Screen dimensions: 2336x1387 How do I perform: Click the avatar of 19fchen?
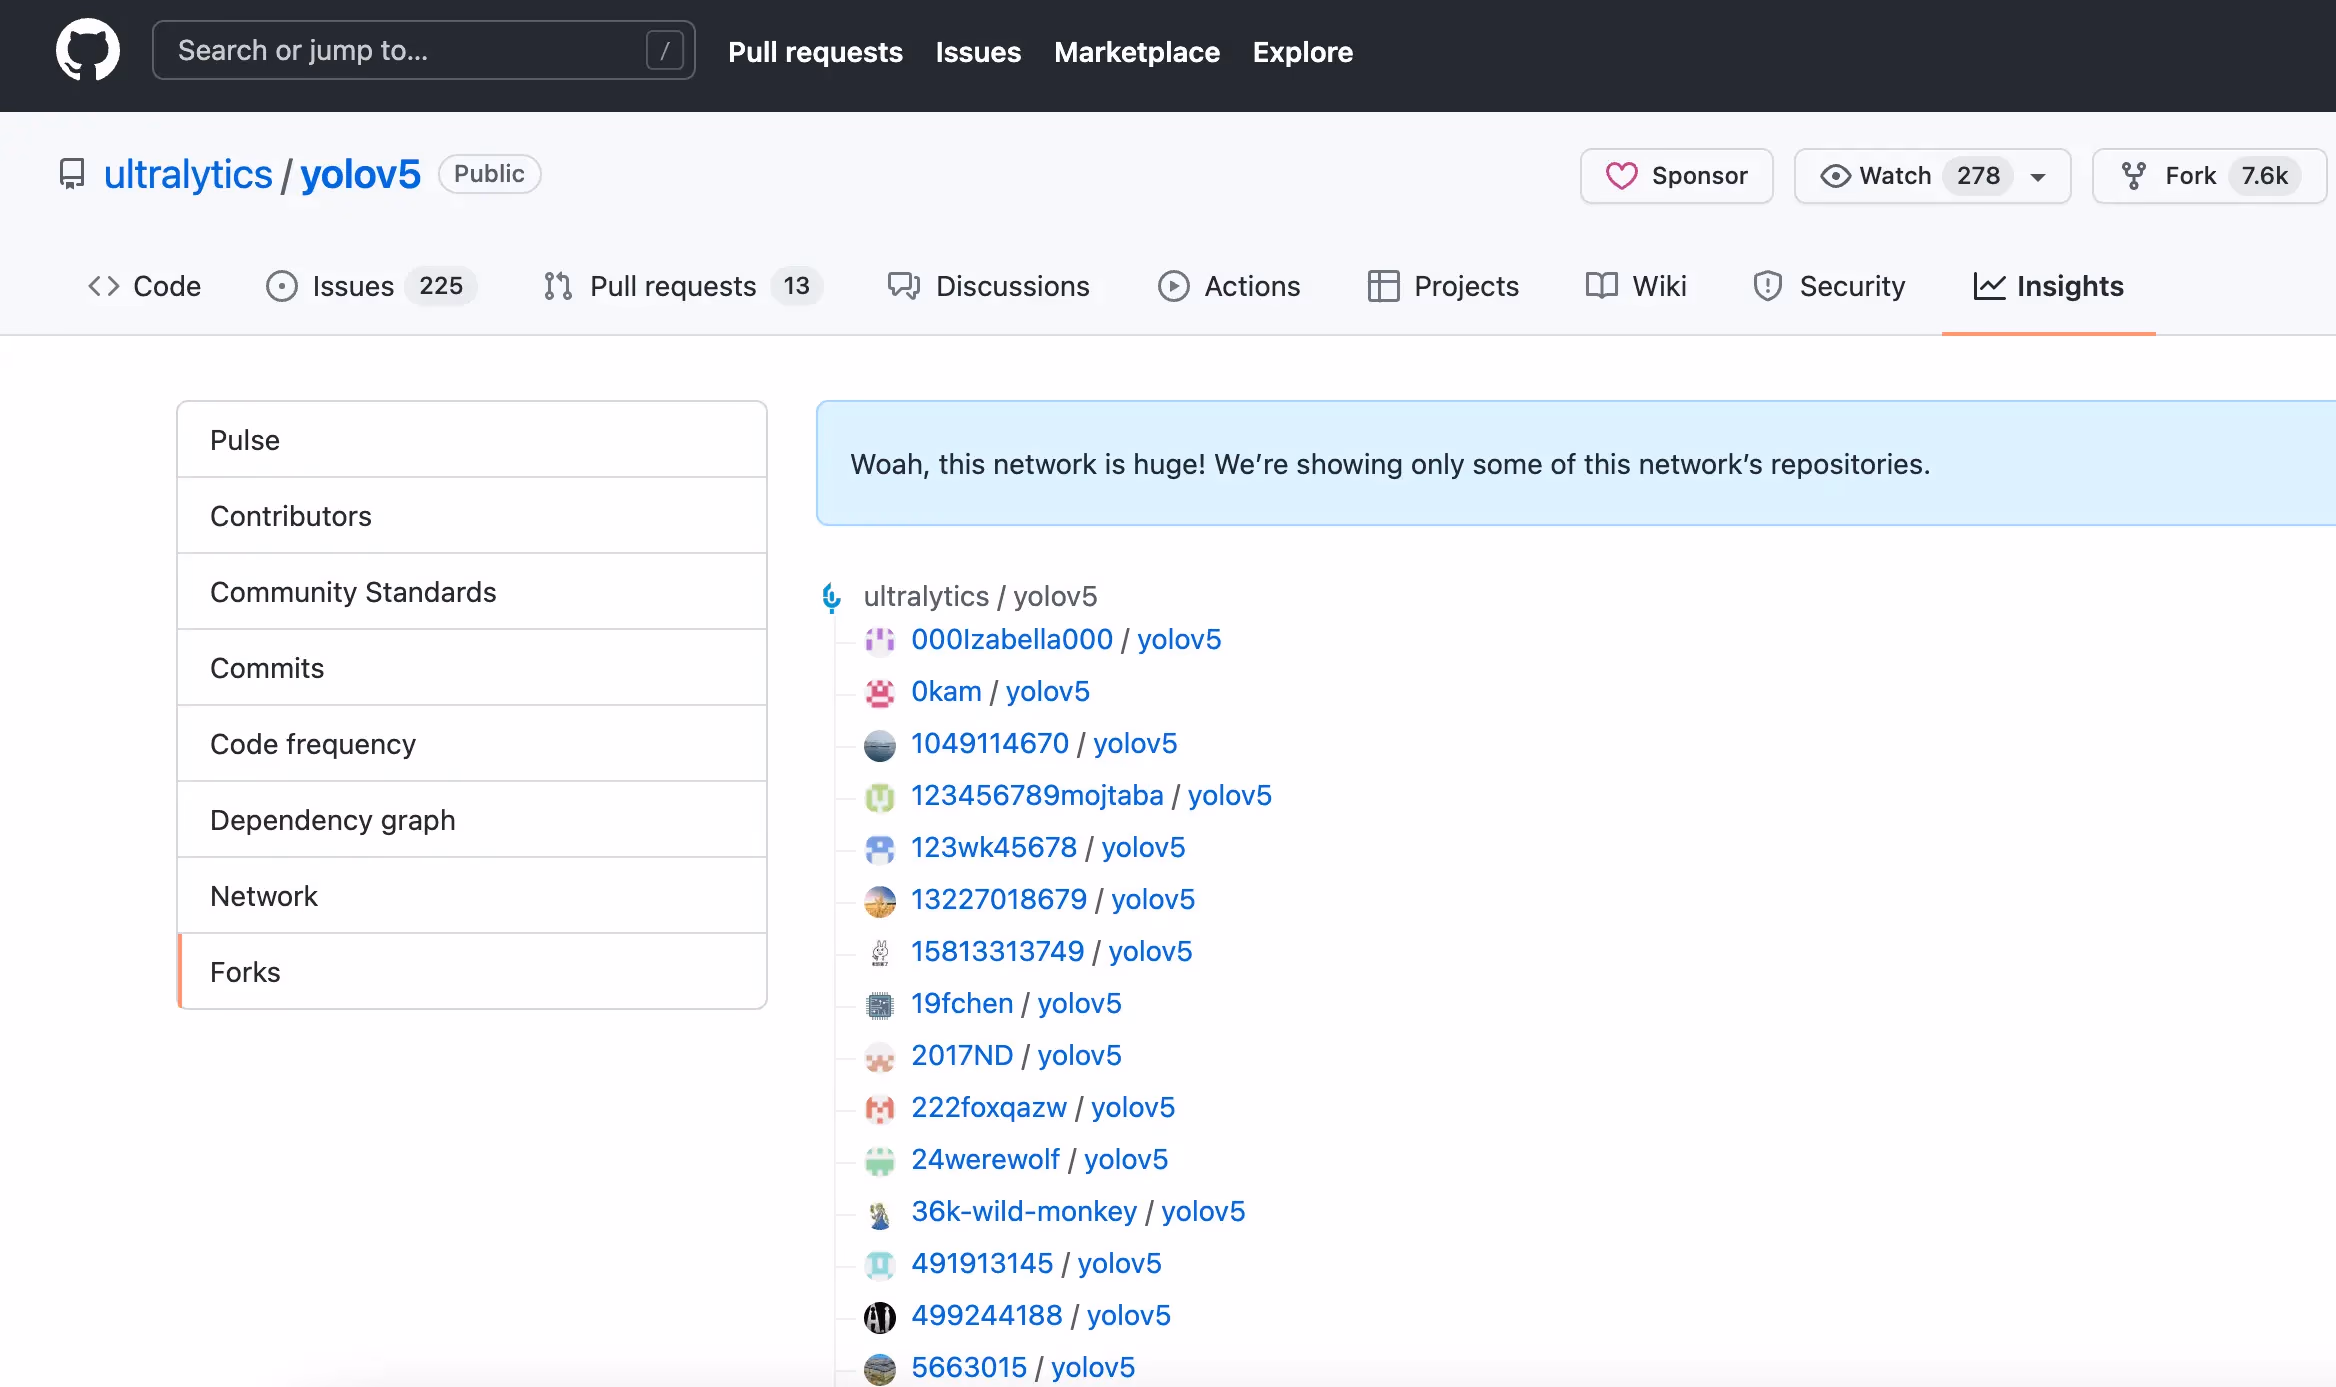tap(880, 1004)
